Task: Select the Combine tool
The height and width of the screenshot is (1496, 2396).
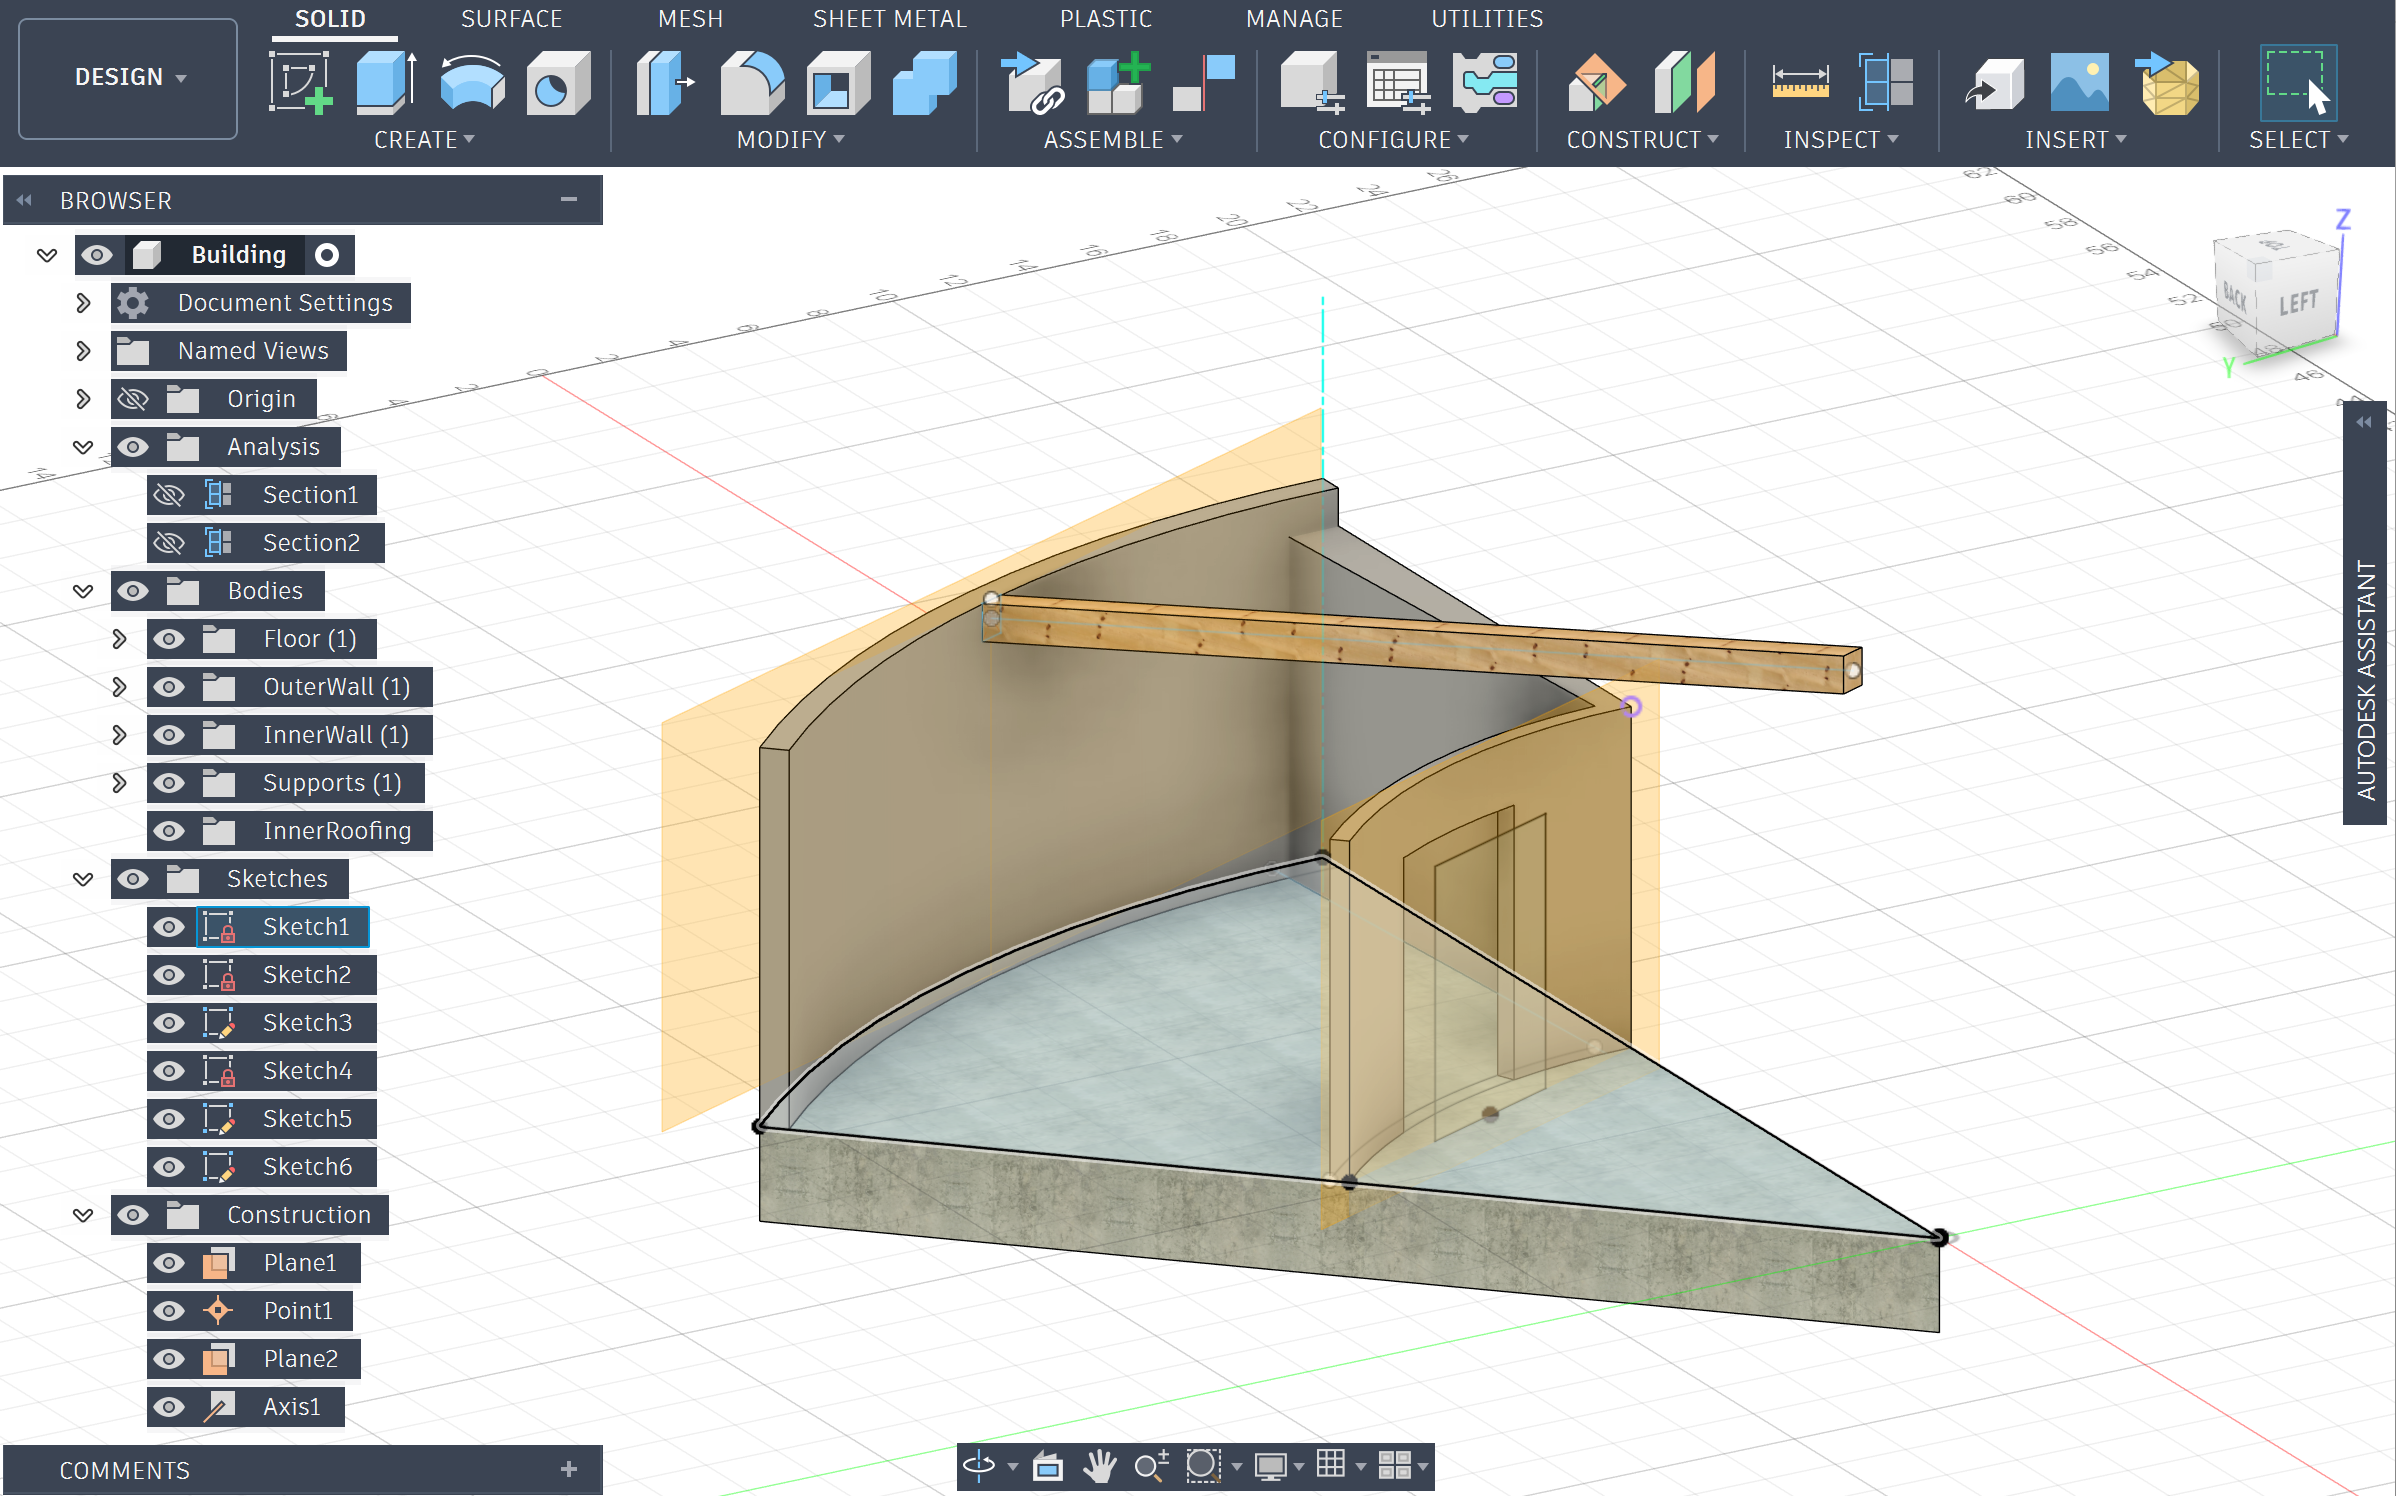Action: tap(924, 83)
